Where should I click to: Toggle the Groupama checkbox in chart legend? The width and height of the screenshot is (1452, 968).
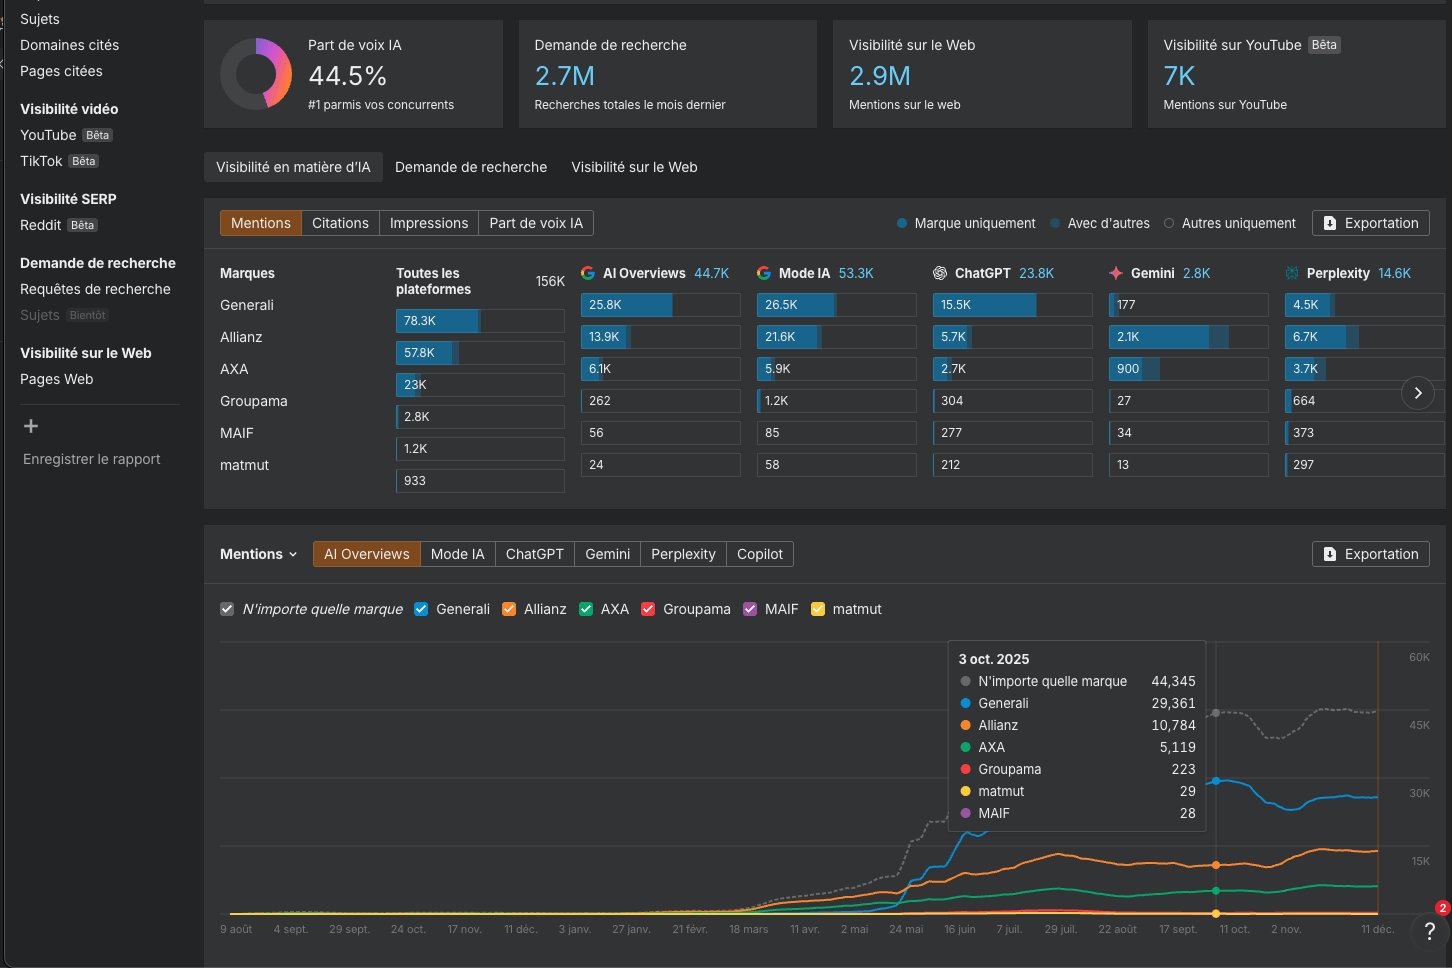648,609
